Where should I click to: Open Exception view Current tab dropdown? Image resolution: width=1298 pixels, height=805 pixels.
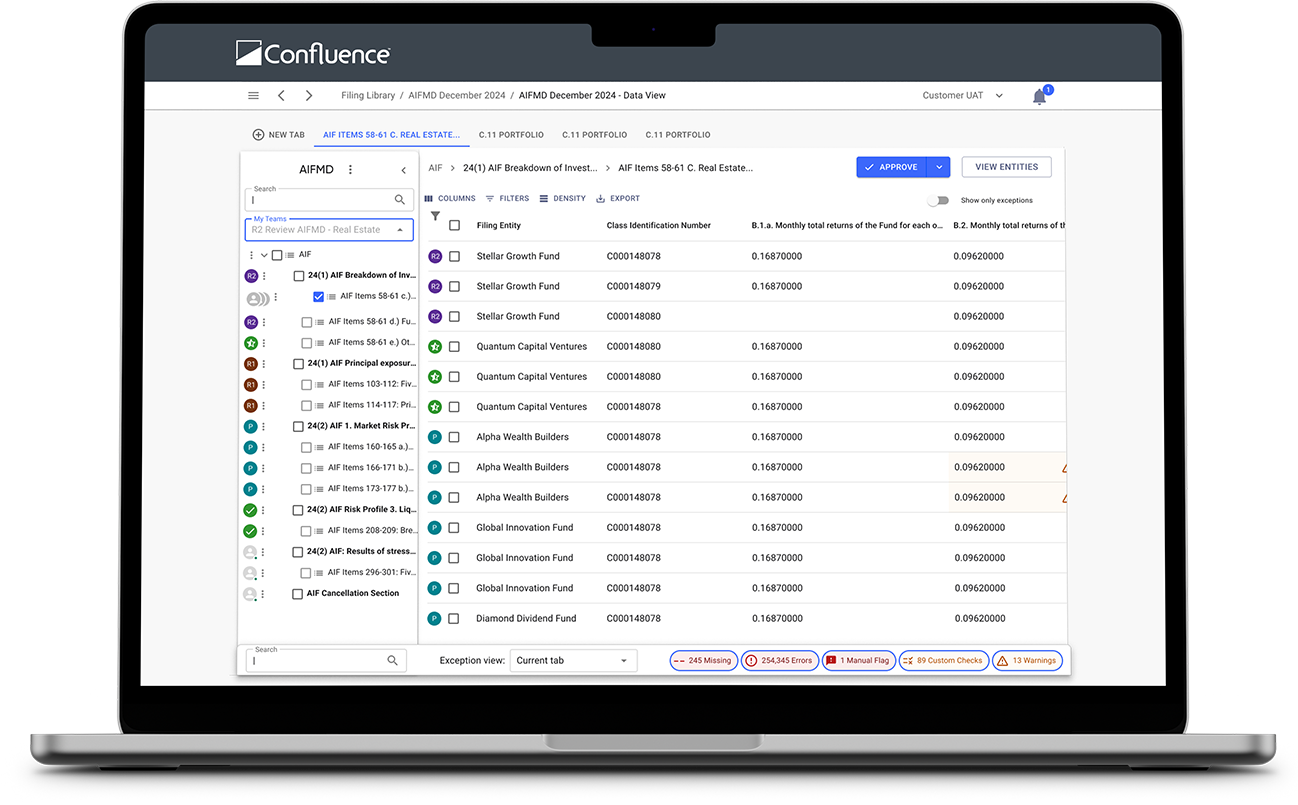(x=573, y=661)
